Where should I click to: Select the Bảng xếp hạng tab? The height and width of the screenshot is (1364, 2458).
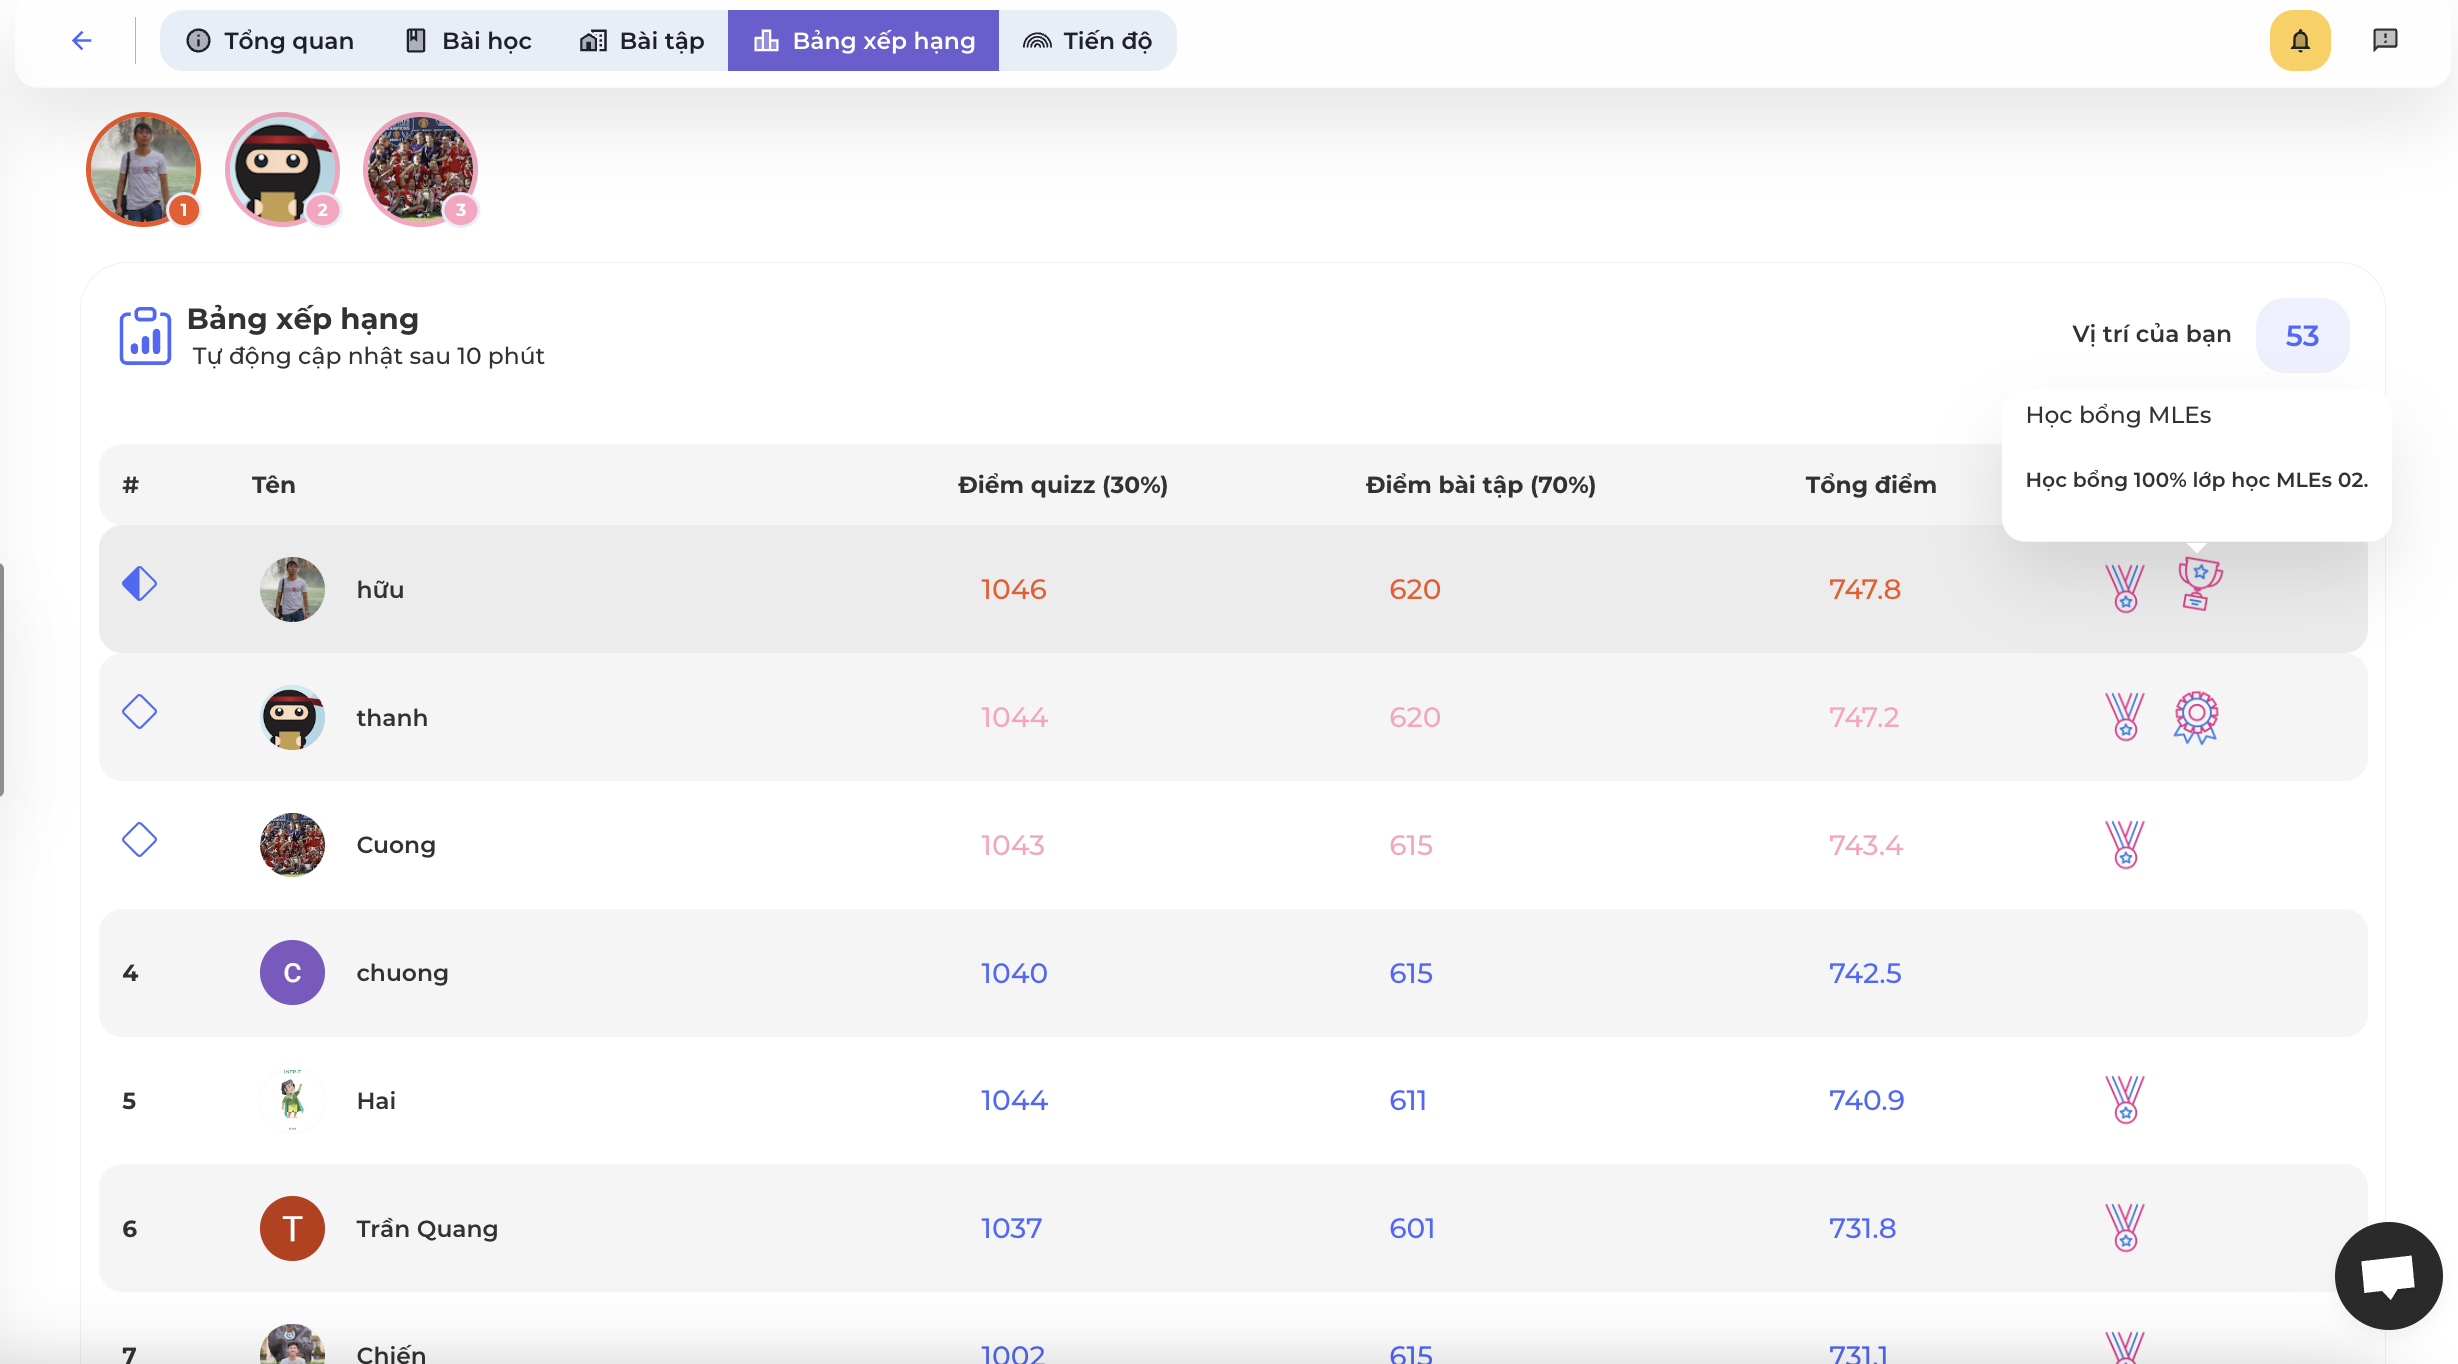(x=863, y=41)
